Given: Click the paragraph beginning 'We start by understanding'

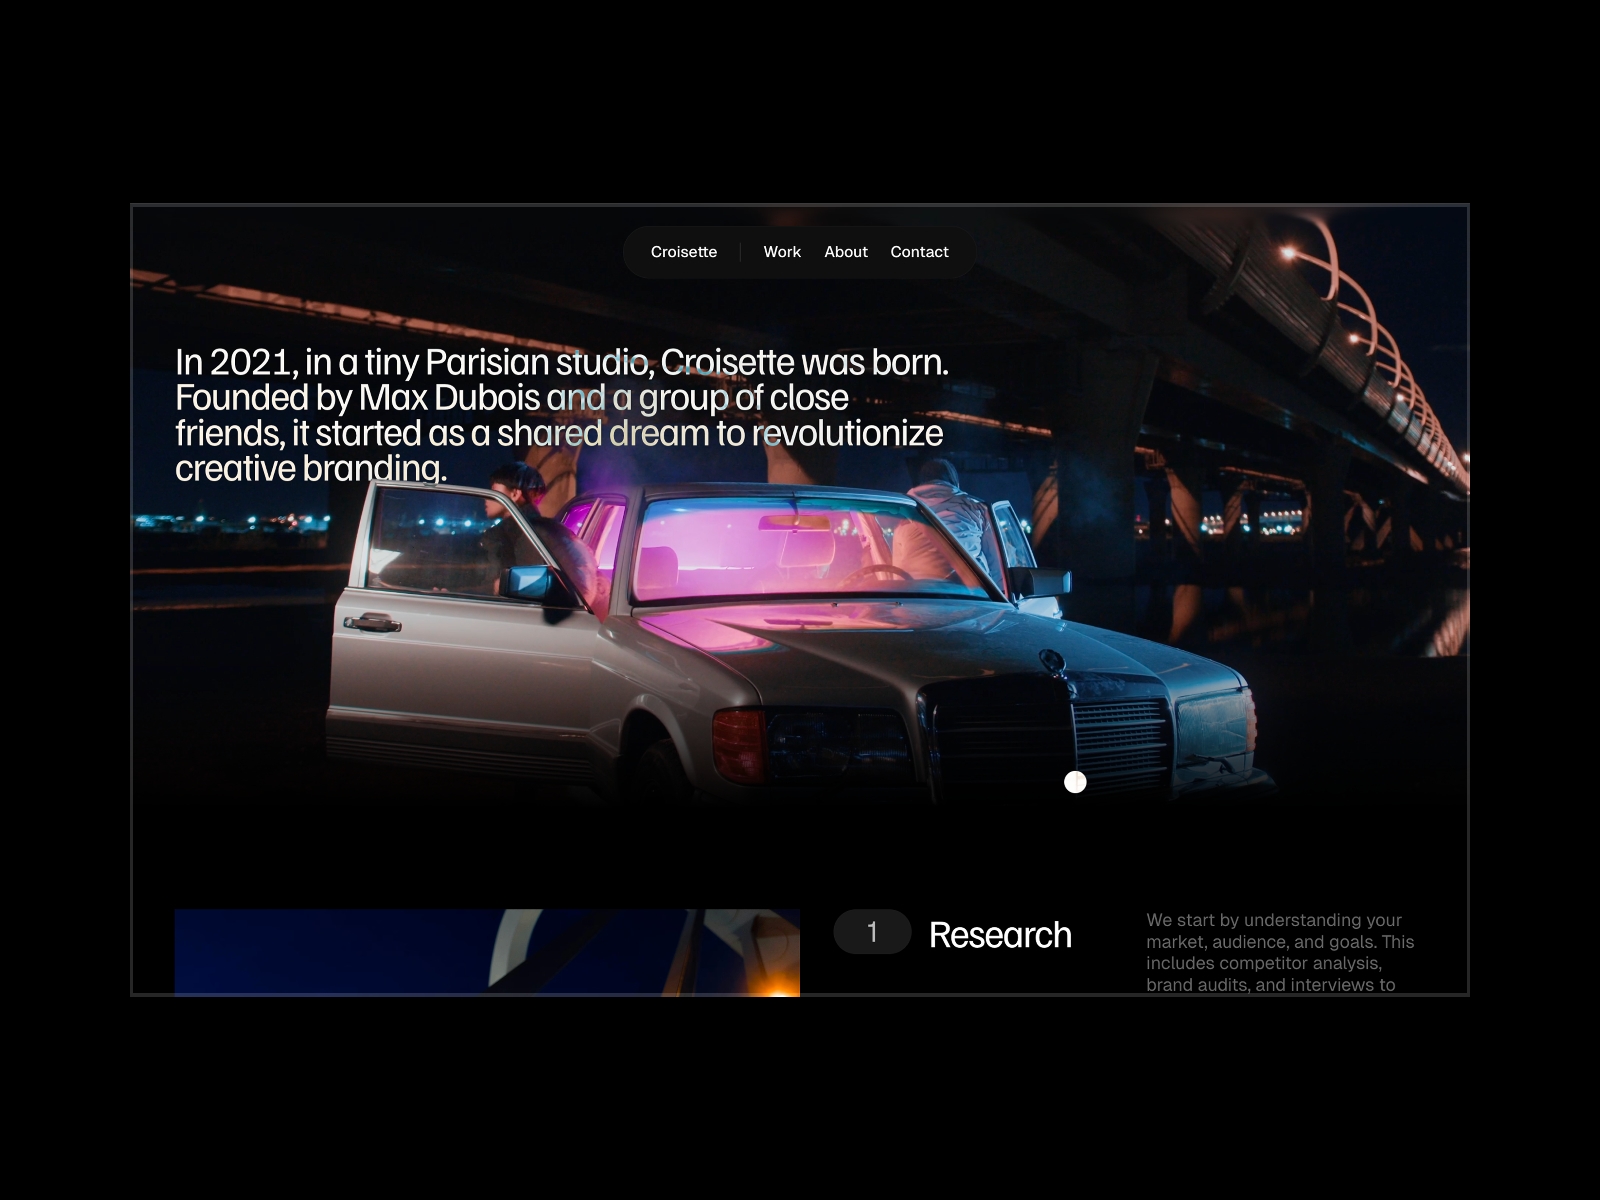Looking at the screenshot, I should click(x=1280, y=952).
